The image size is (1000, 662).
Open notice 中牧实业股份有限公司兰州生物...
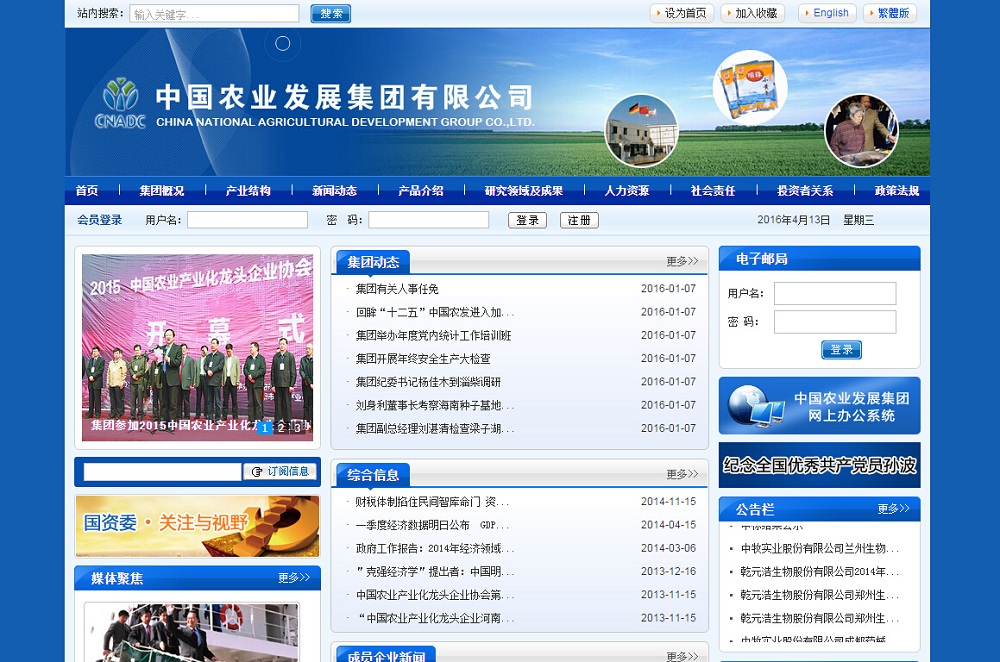tap(820, 548)
